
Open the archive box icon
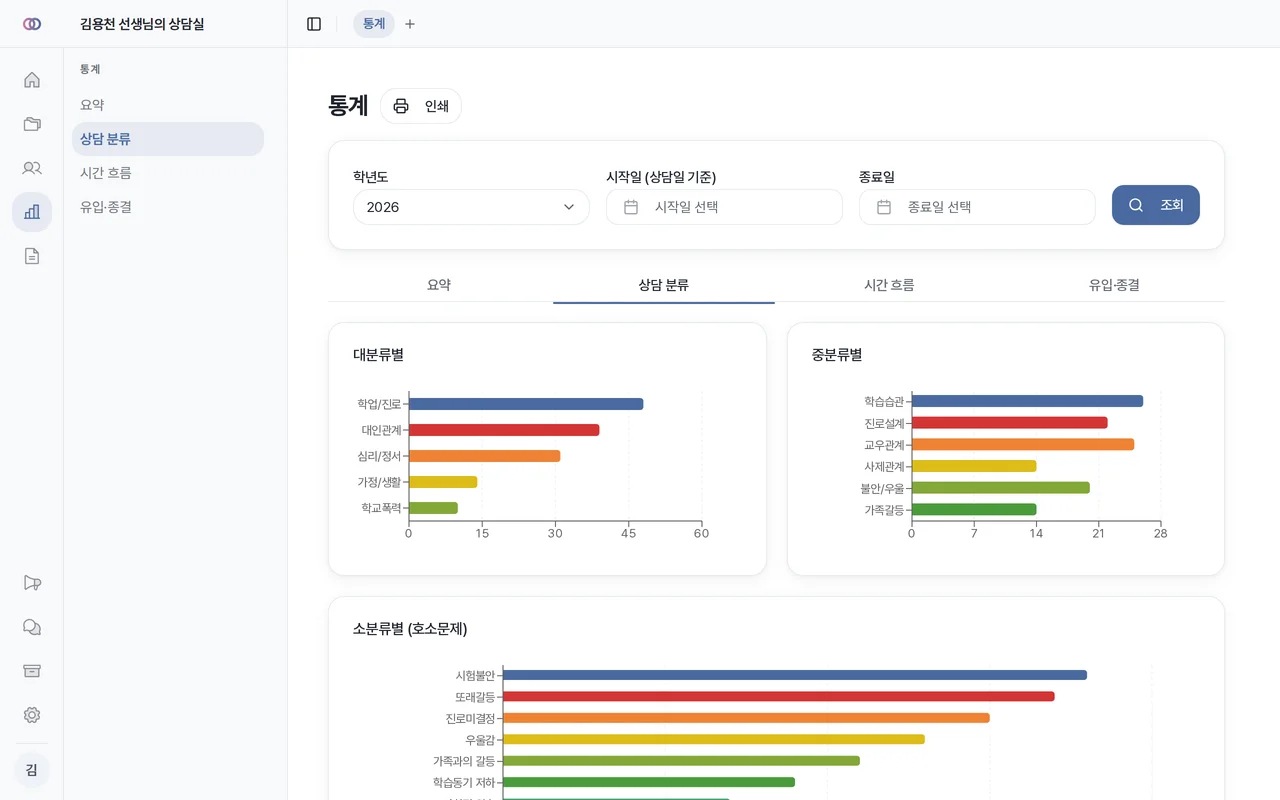32,671
